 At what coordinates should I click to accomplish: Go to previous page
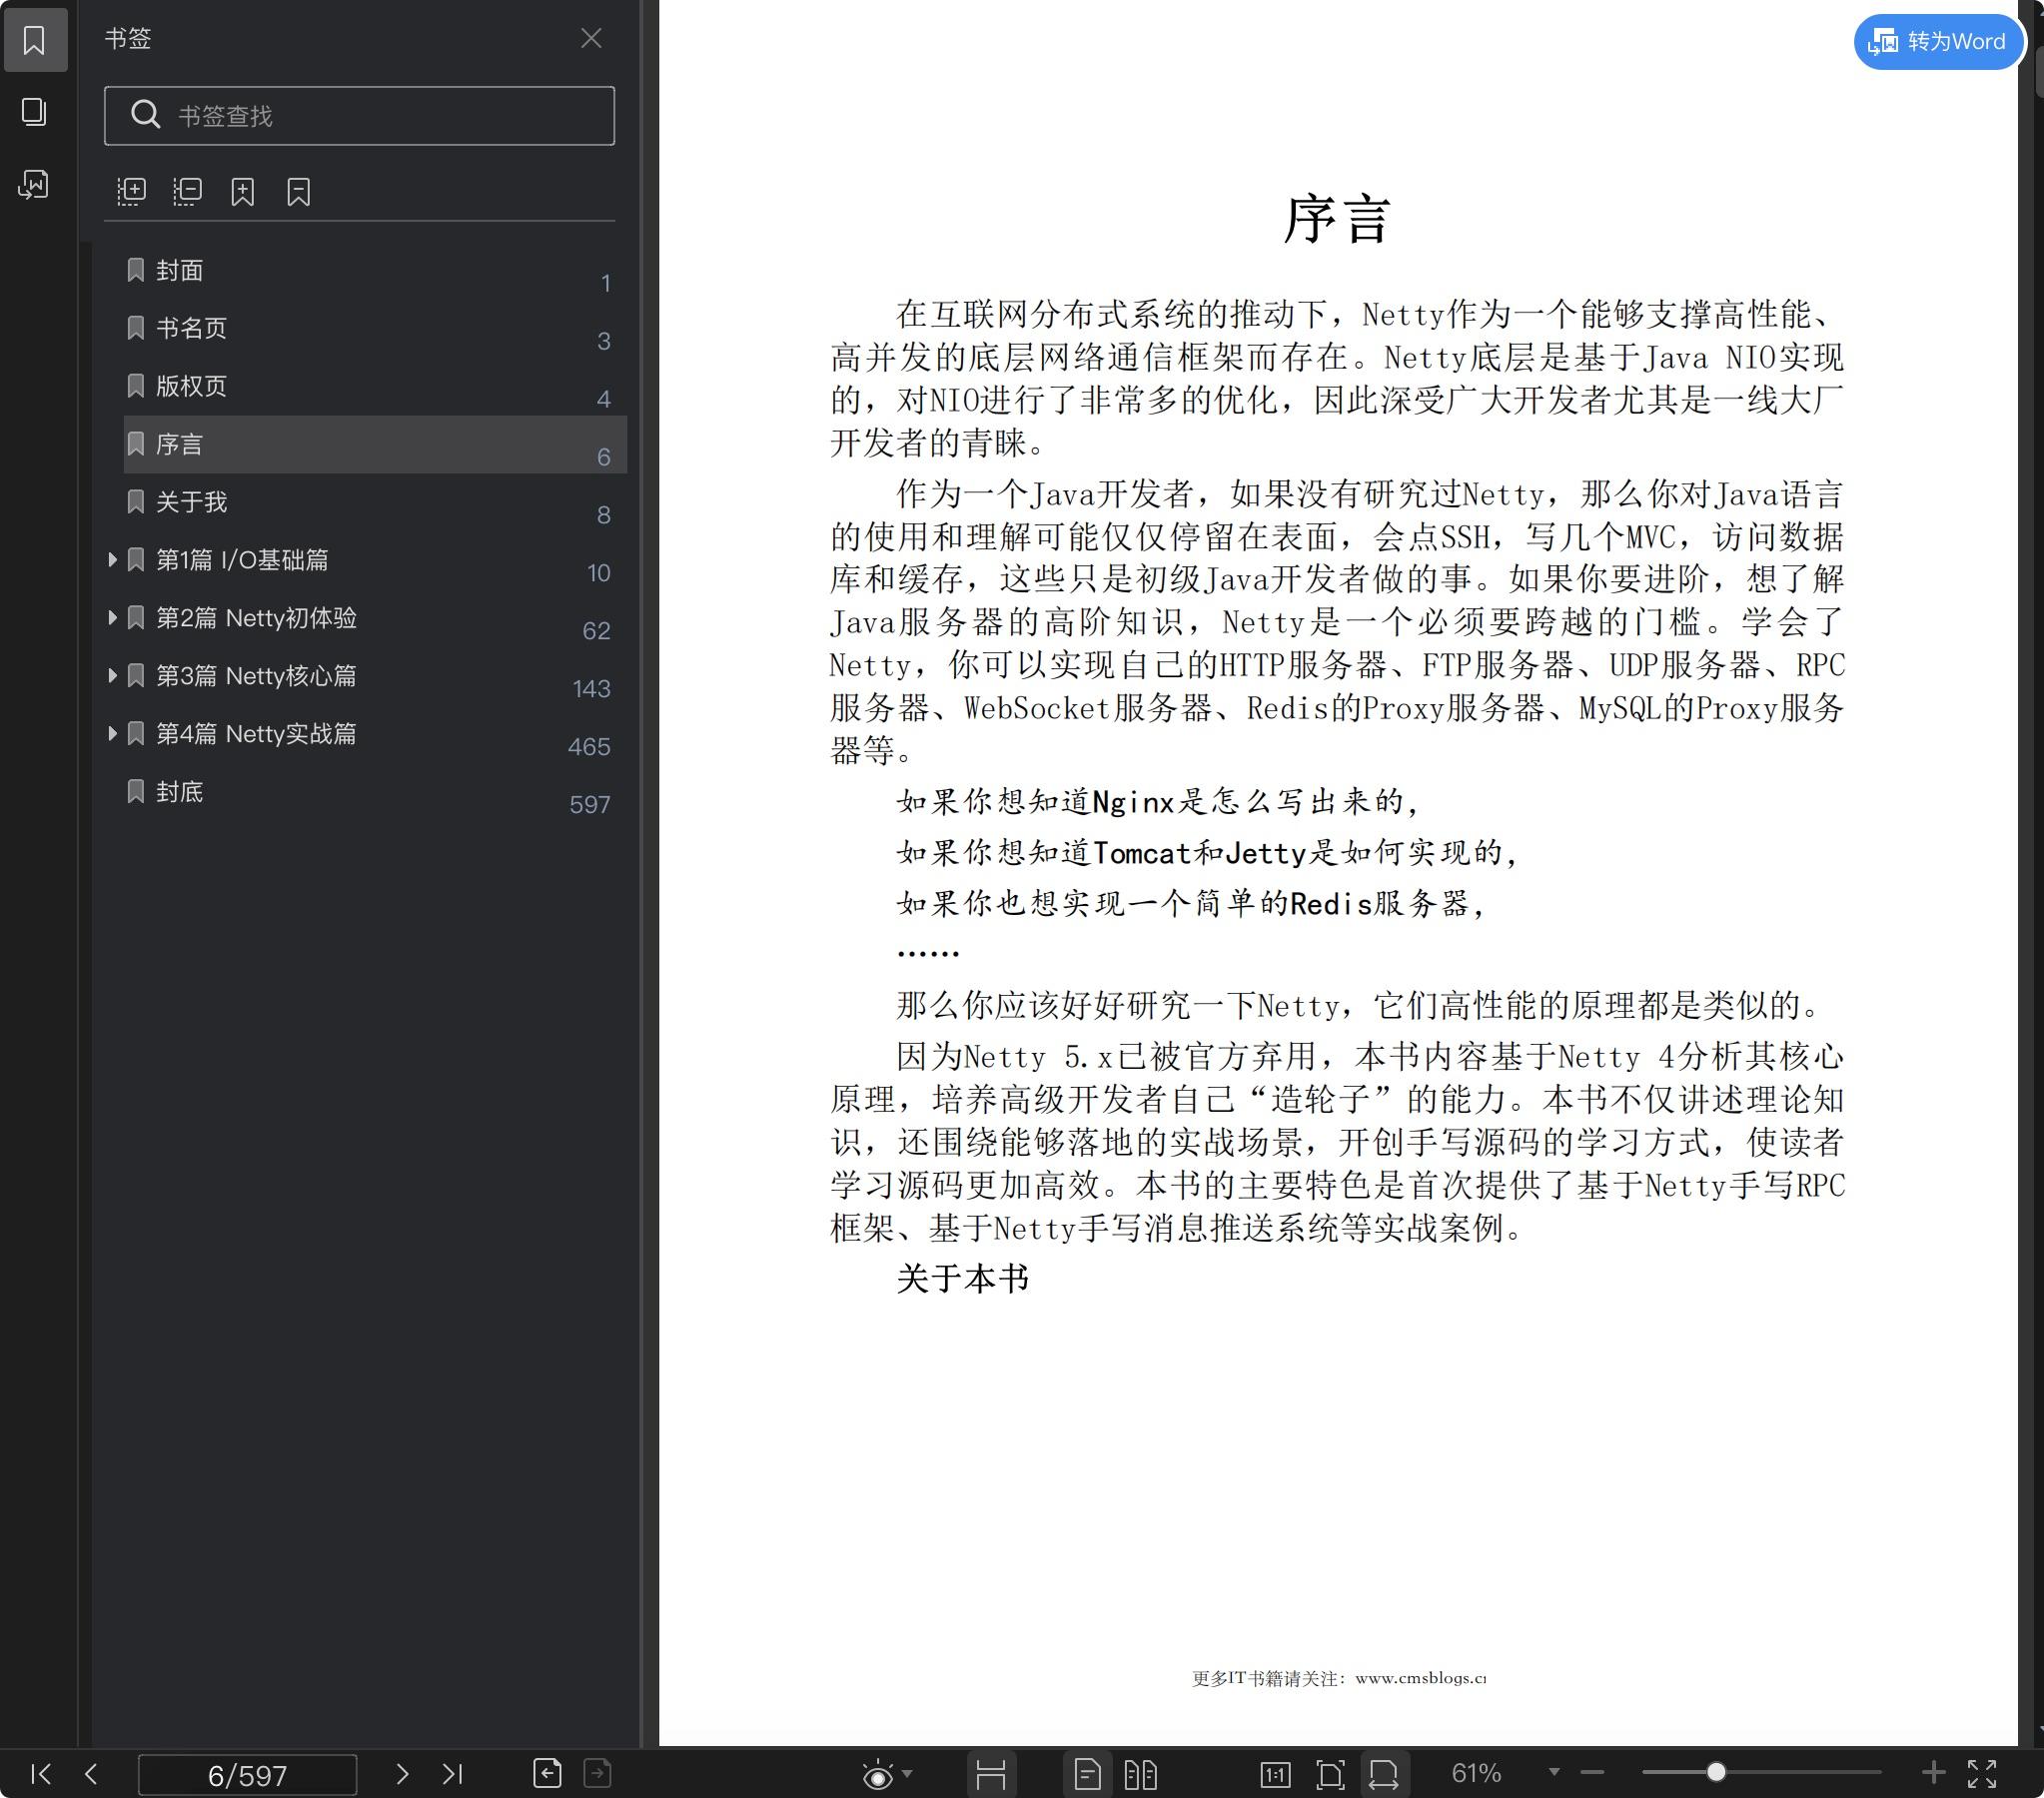[91, 1774]
